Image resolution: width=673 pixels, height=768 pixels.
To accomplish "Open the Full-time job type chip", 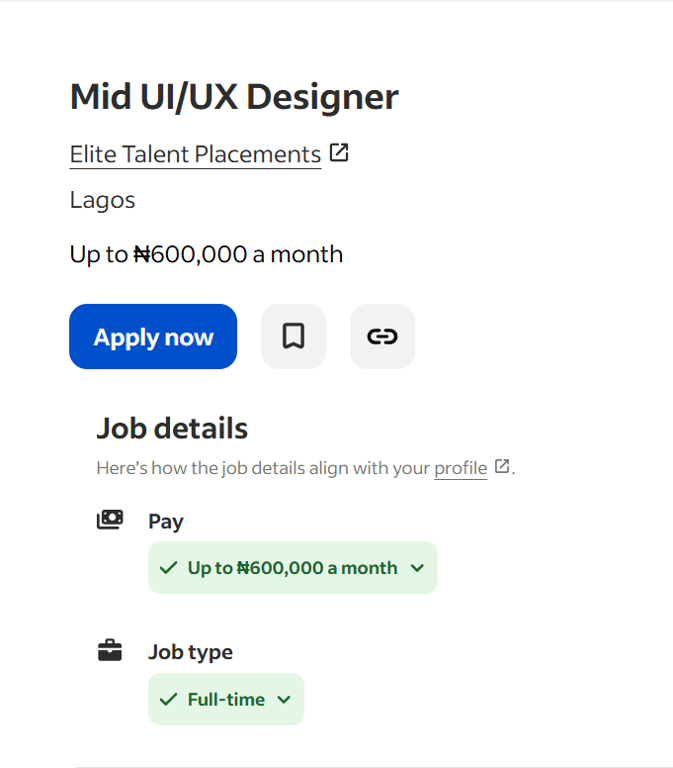I will [226, 699].
